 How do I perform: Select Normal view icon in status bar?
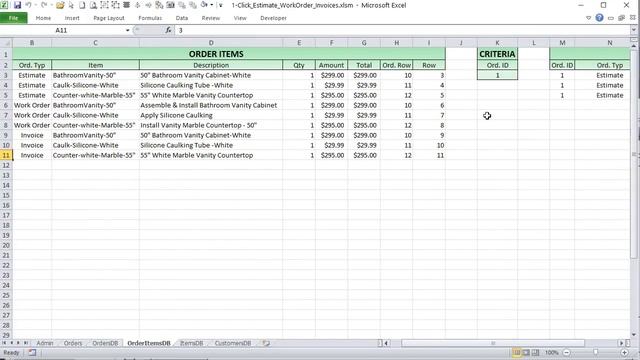click(x=517, y=352)
